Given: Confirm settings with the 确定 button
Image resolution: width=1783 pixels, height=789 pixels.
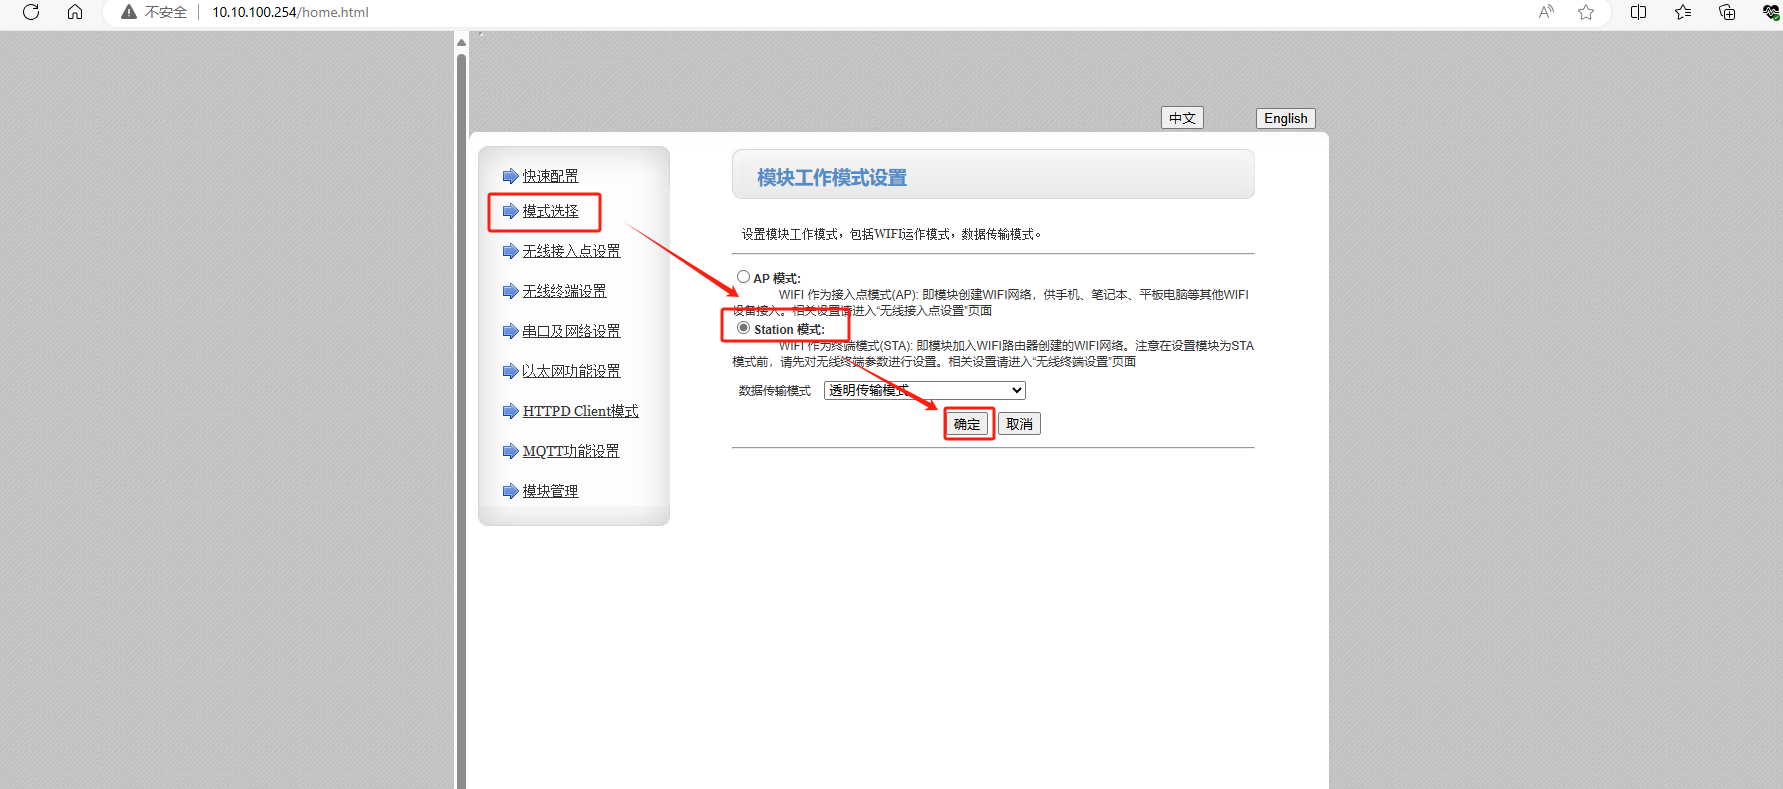Looking at the screenshot, I should click(x=967, y=424).
